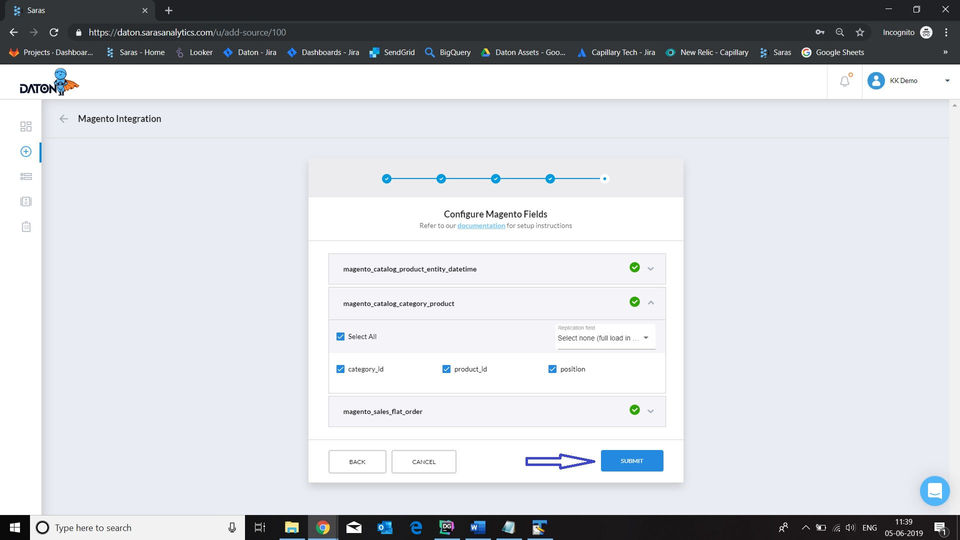Image resolution: width=960 pixels, height=540 pixels.
Task: Open Outlook from taskbar
Action: [384, 528]
